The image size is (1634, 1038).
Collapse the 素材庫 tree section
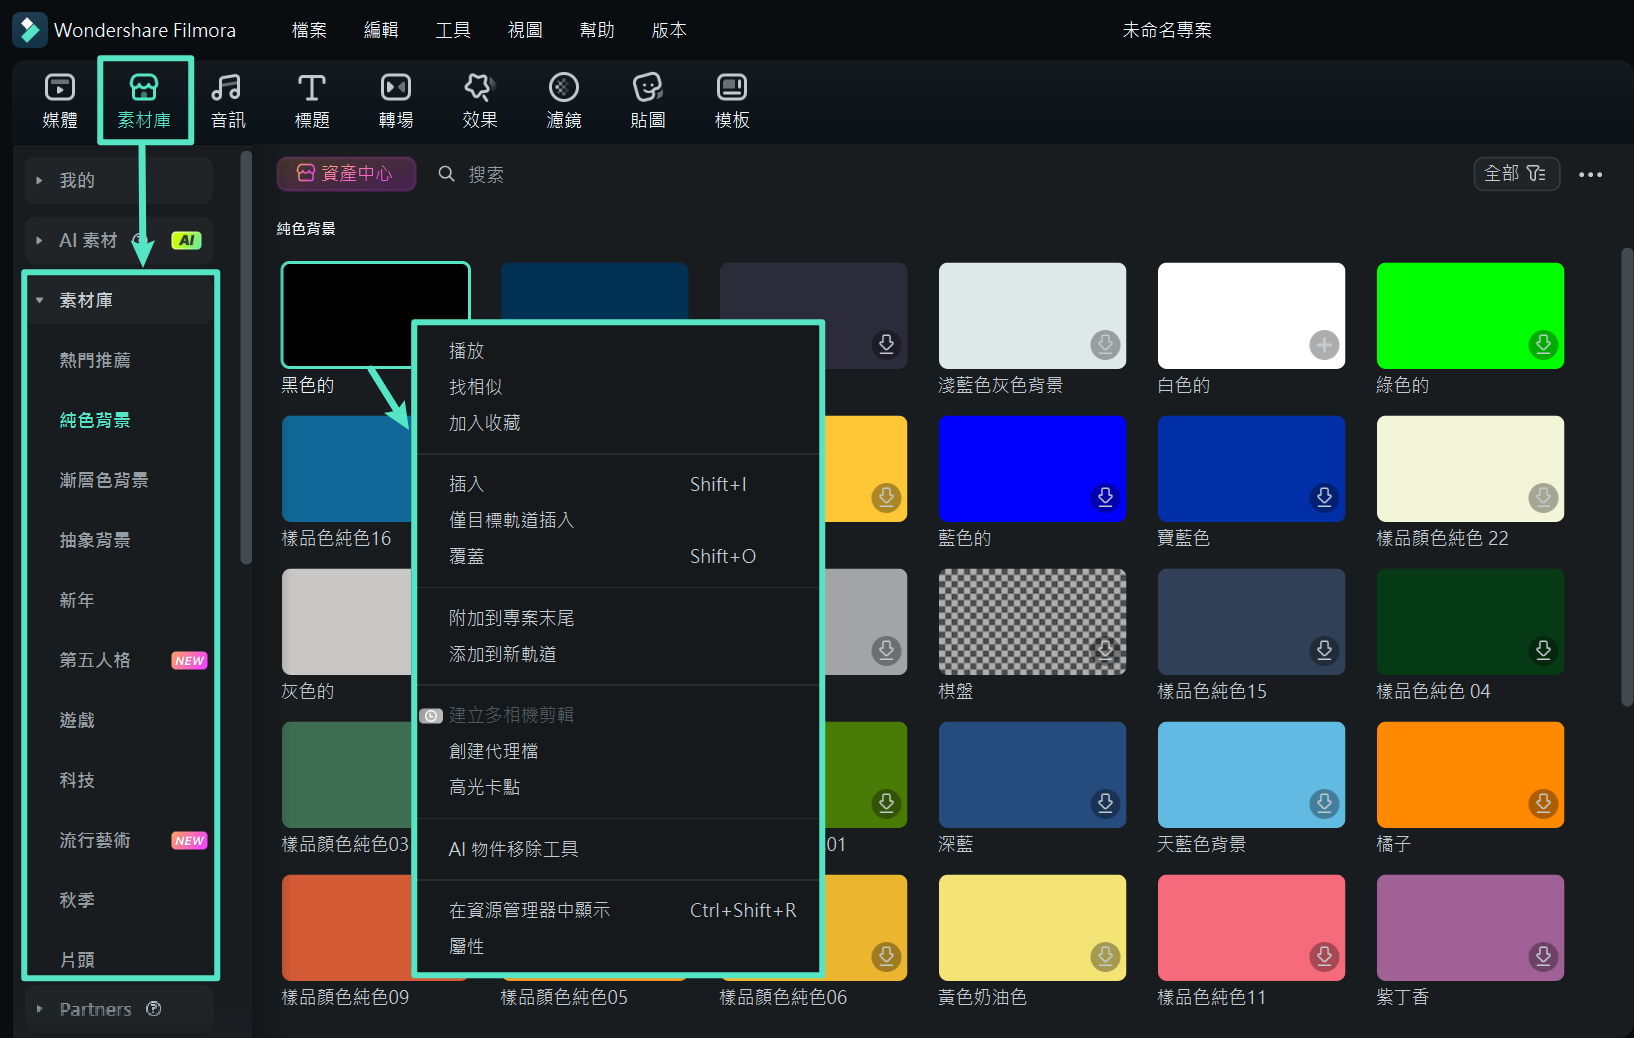pyautogui.click(x=39, y=301)
